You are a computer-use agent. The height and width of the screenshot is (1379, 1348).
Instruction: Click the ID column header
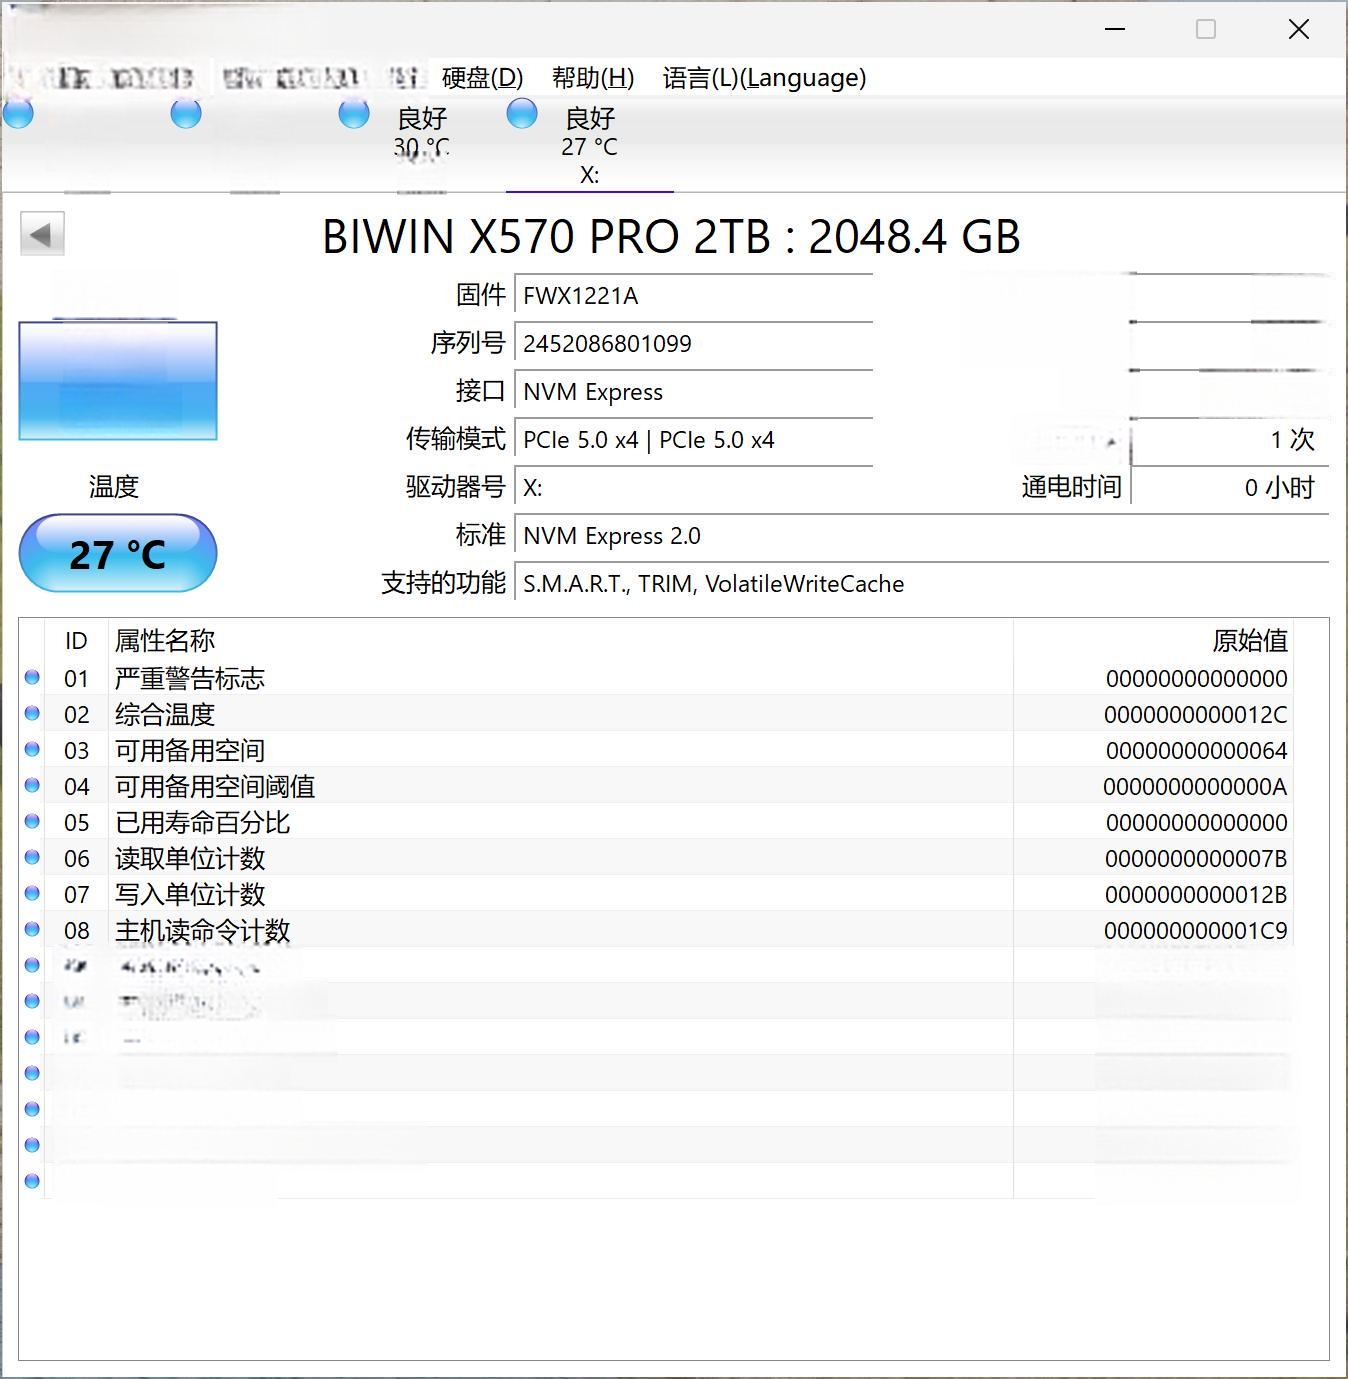[x=76, y=641]
